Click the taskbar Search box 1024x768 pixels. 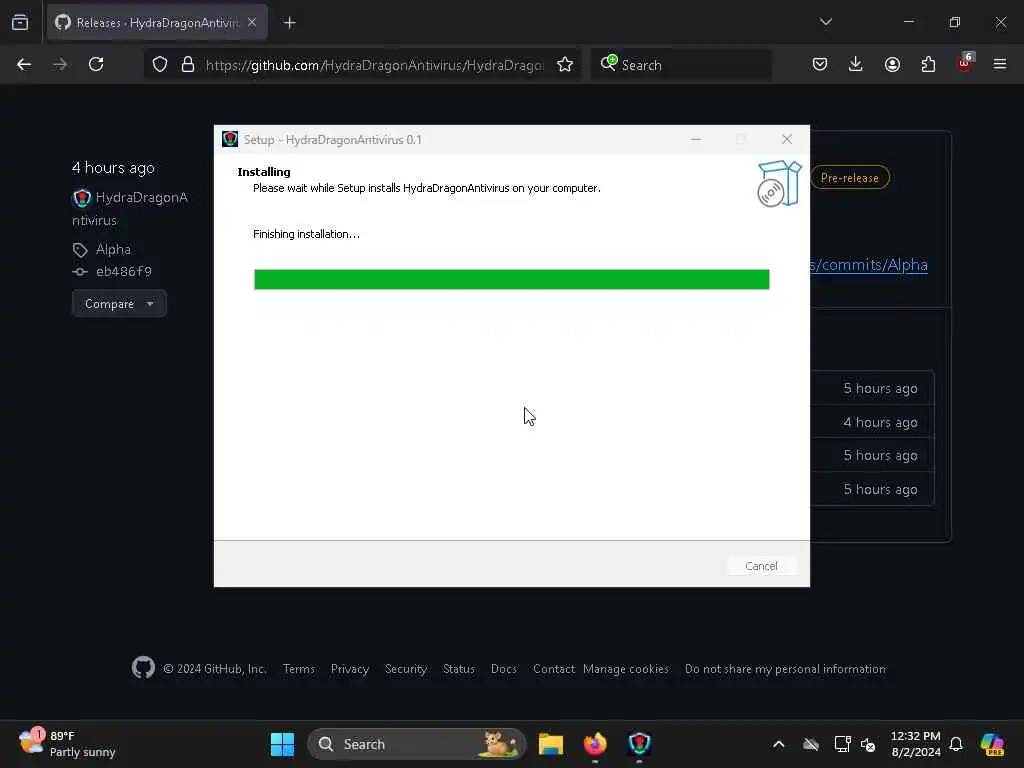pos(417,744)
